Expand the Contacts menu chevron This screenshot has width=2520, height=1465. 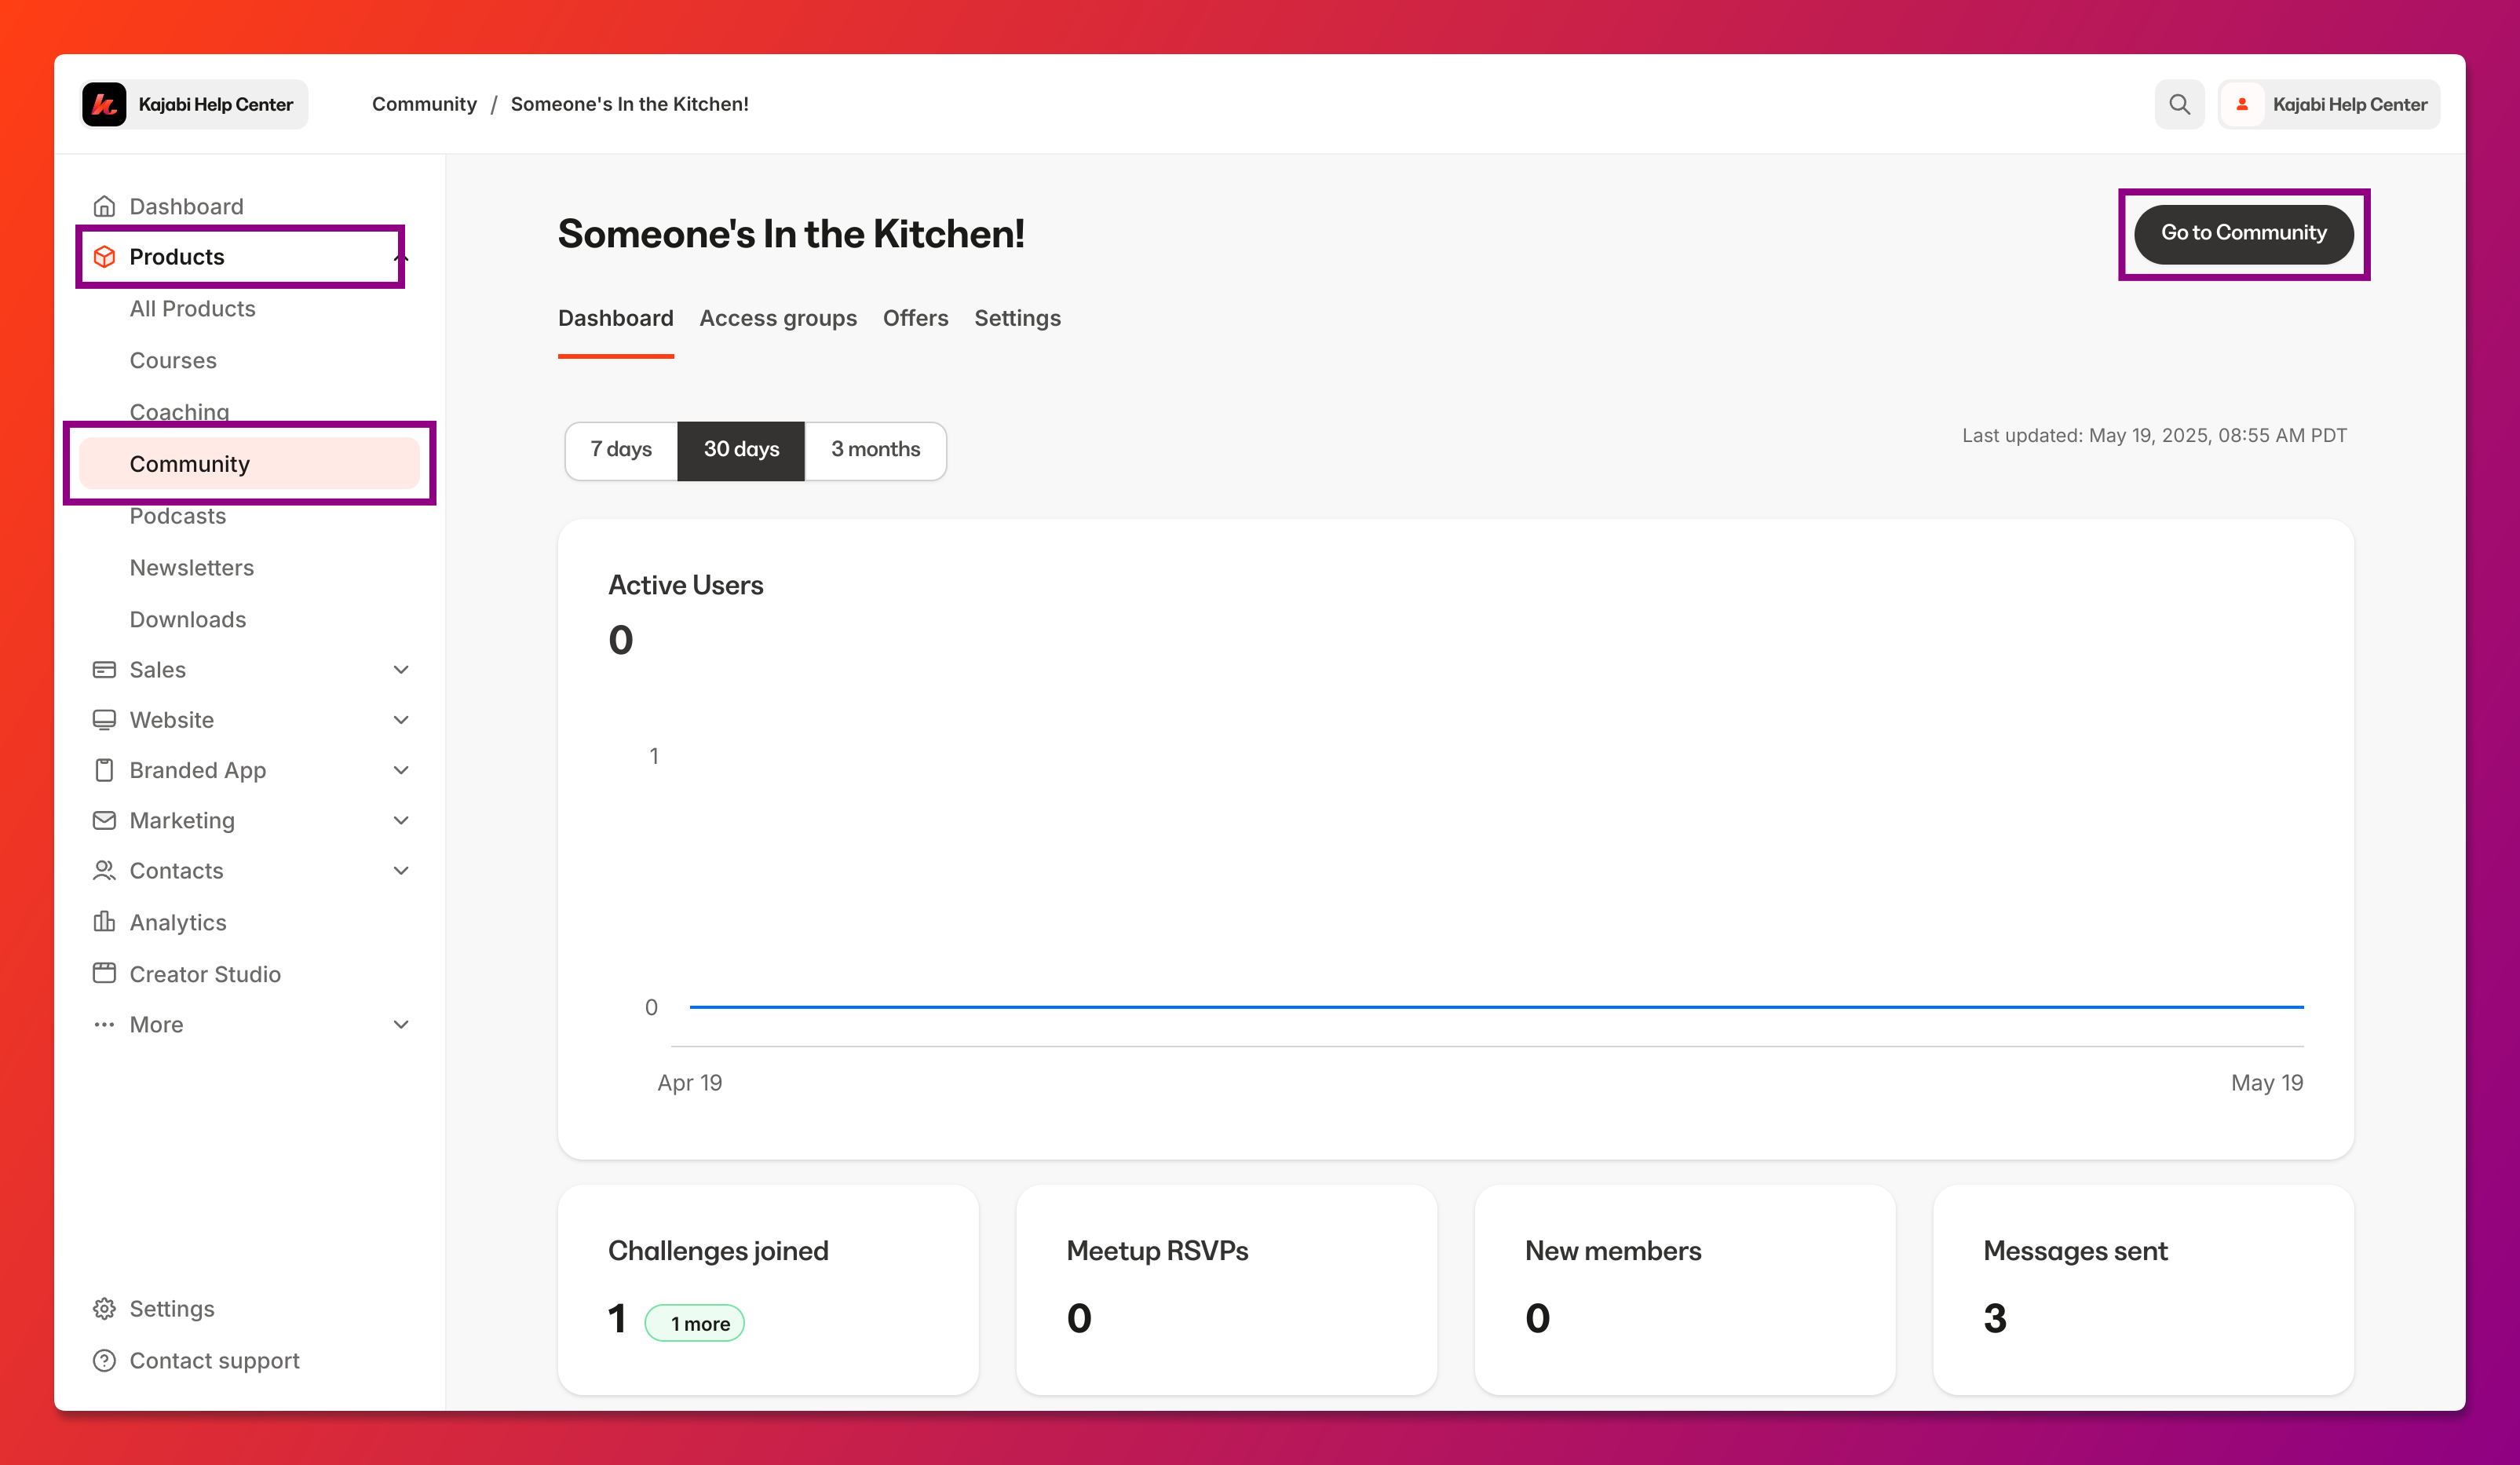click(x=401, y=871)
